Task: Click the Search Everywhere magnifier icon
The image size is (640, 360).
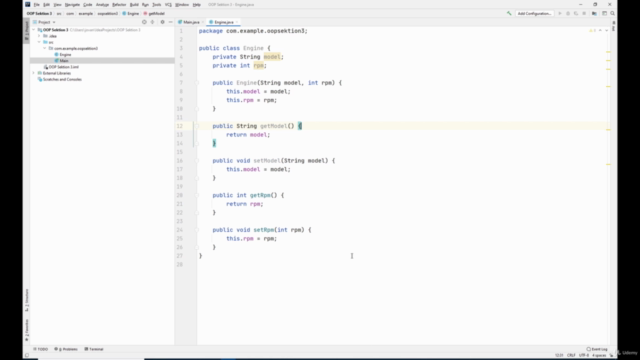Action: pyautogui.click(x=612, y=13)
